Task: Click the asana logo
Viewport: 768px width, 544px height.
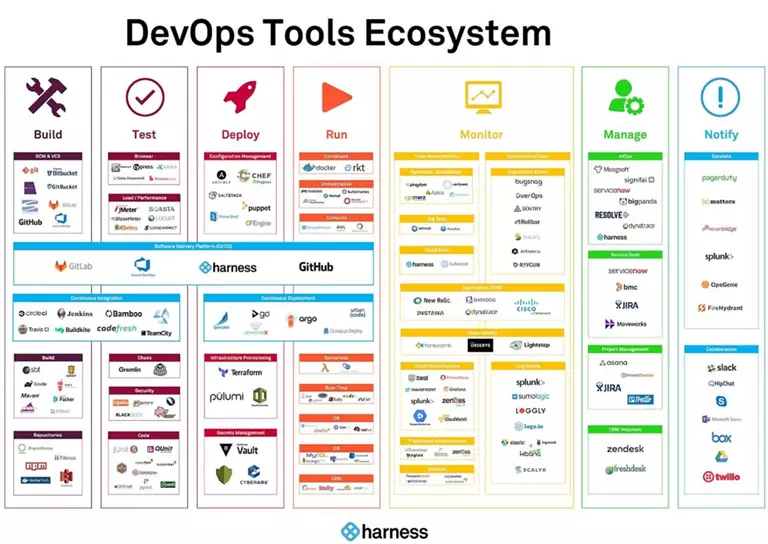Action: (613, 363)
